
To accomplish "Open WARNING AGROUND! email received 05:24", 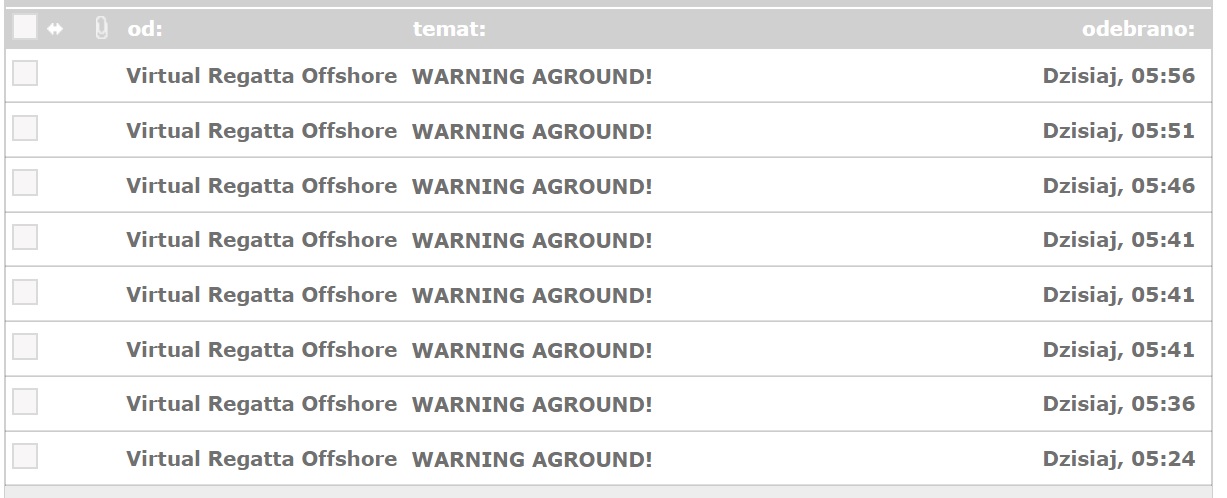I will tap(532, 460).
